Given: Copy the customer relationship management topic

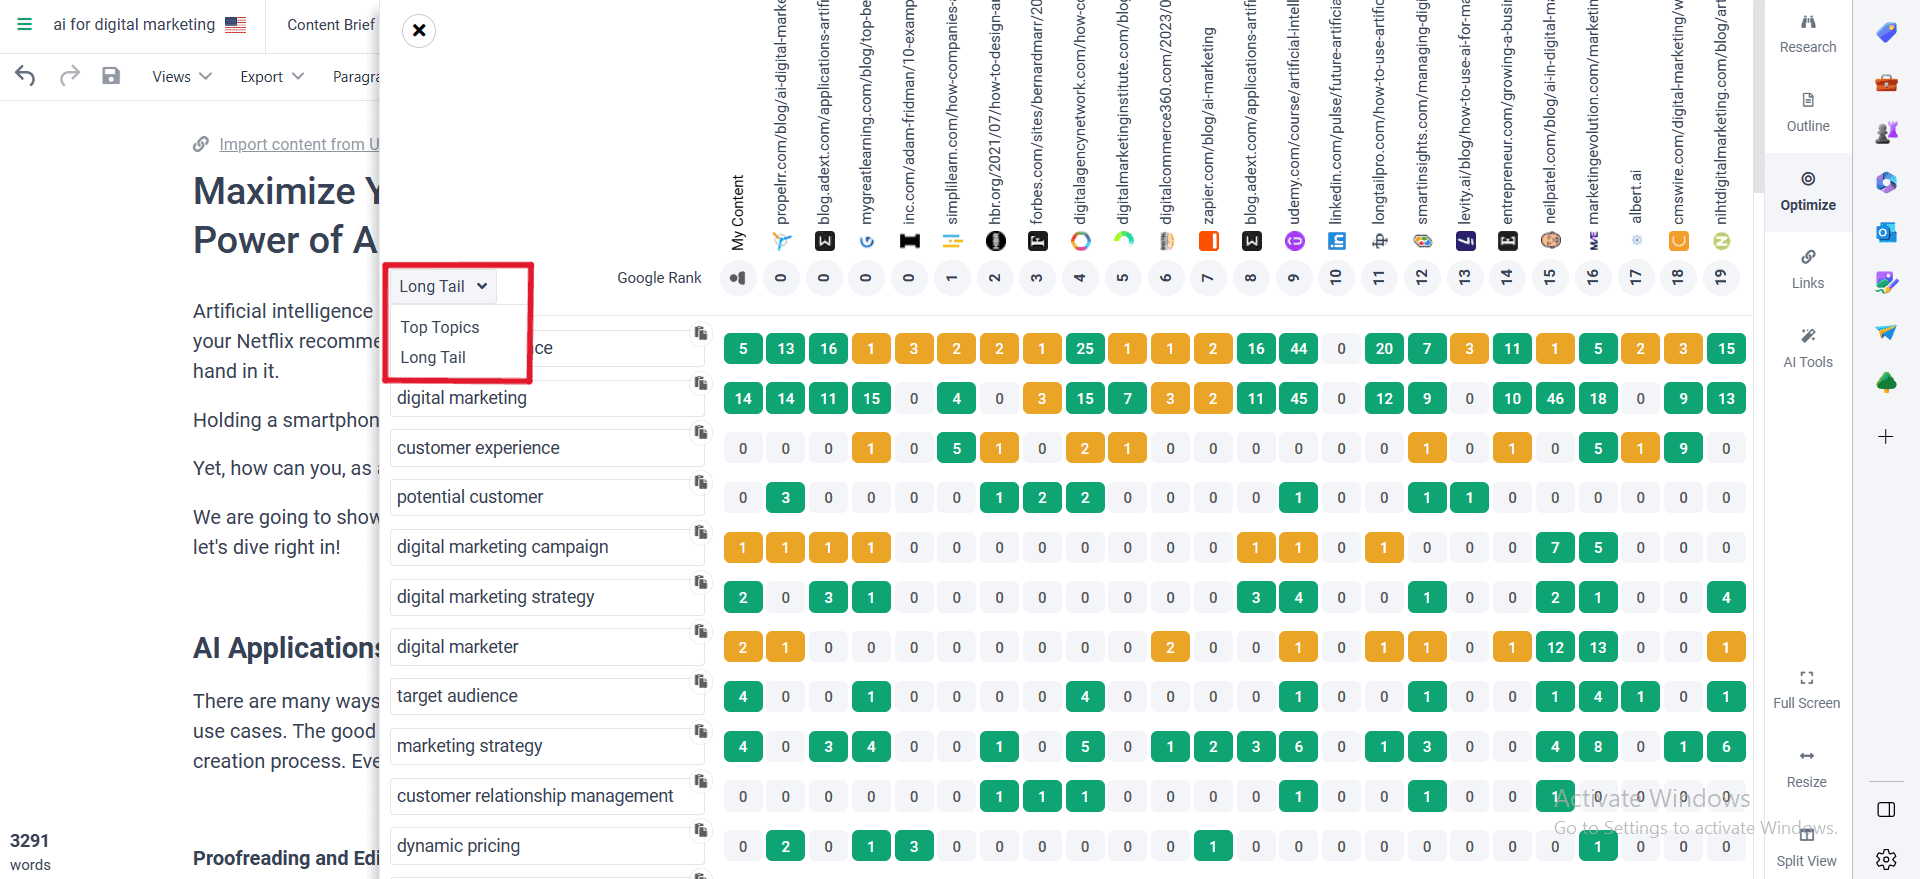Looking at the screenshot, I should click(701, 781).
